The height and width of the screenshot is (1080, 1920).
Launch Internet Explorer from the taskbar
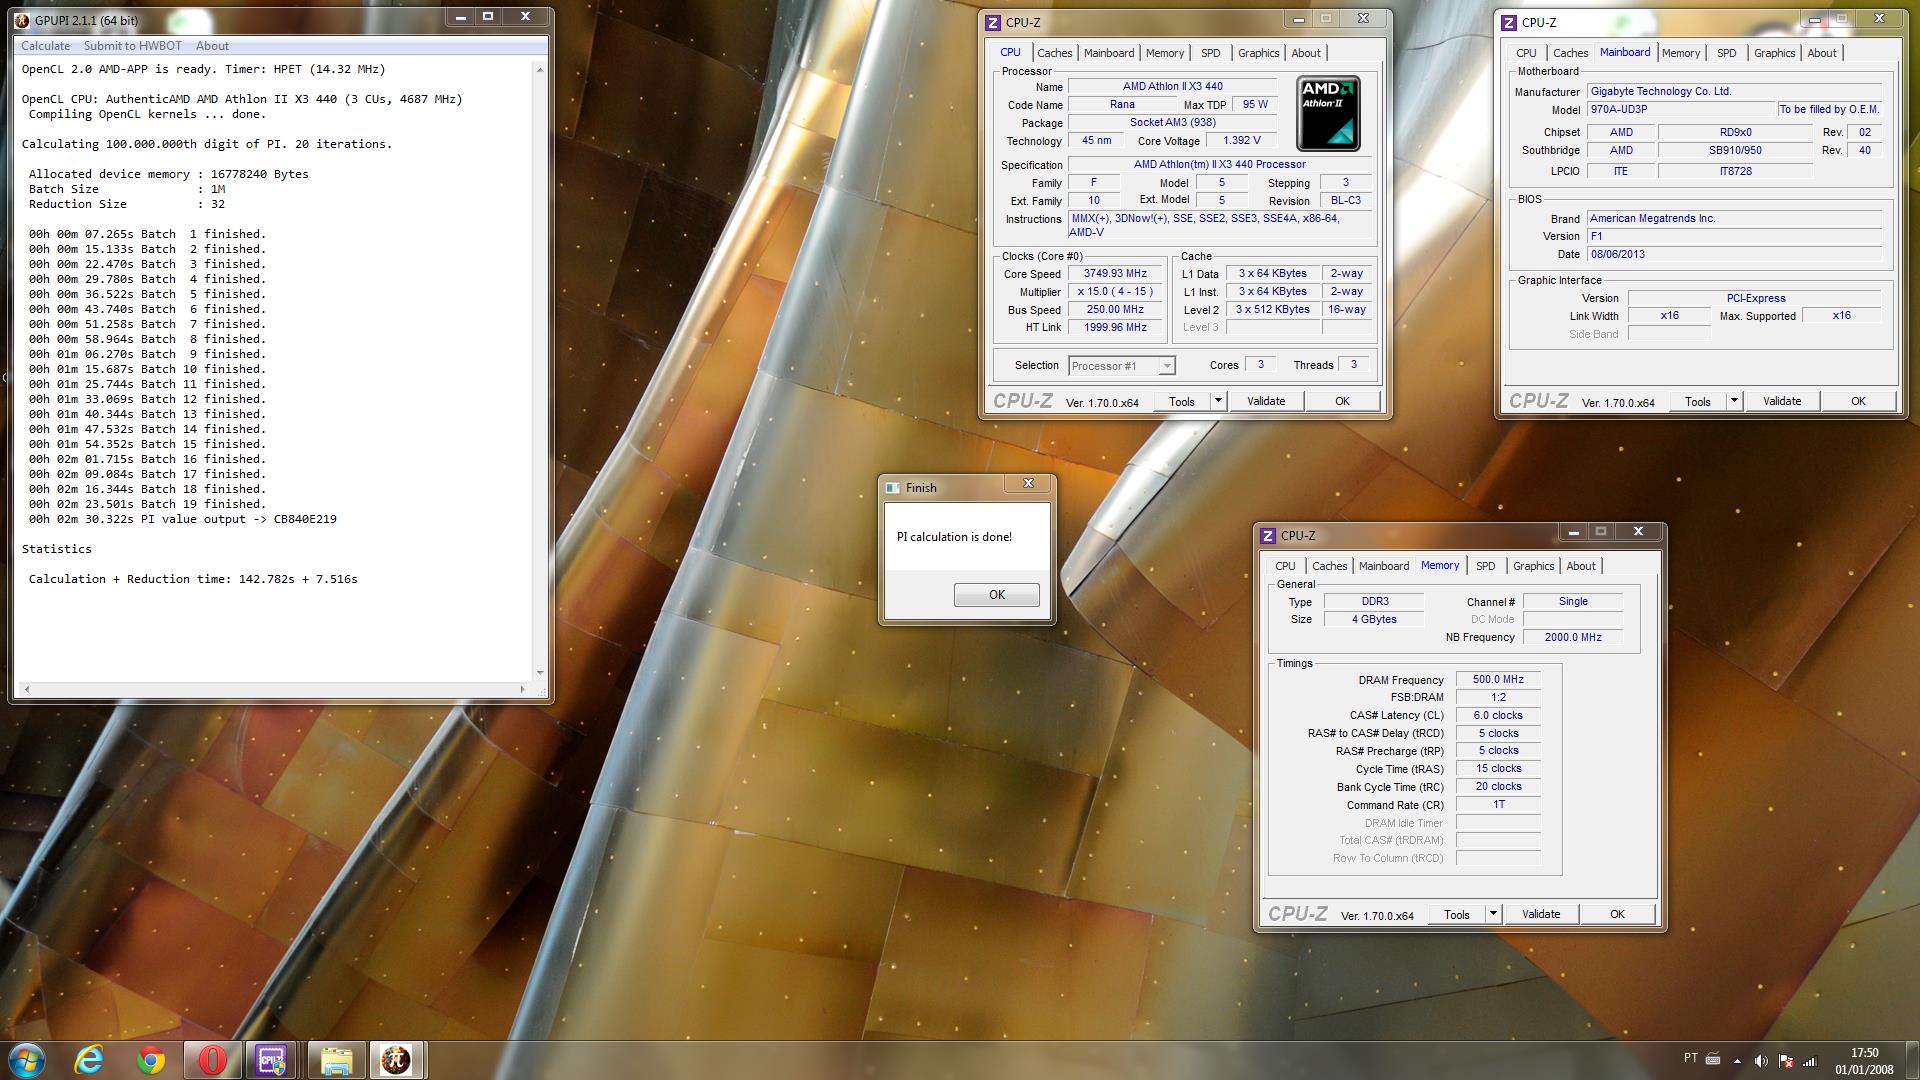pos(89,1060)
